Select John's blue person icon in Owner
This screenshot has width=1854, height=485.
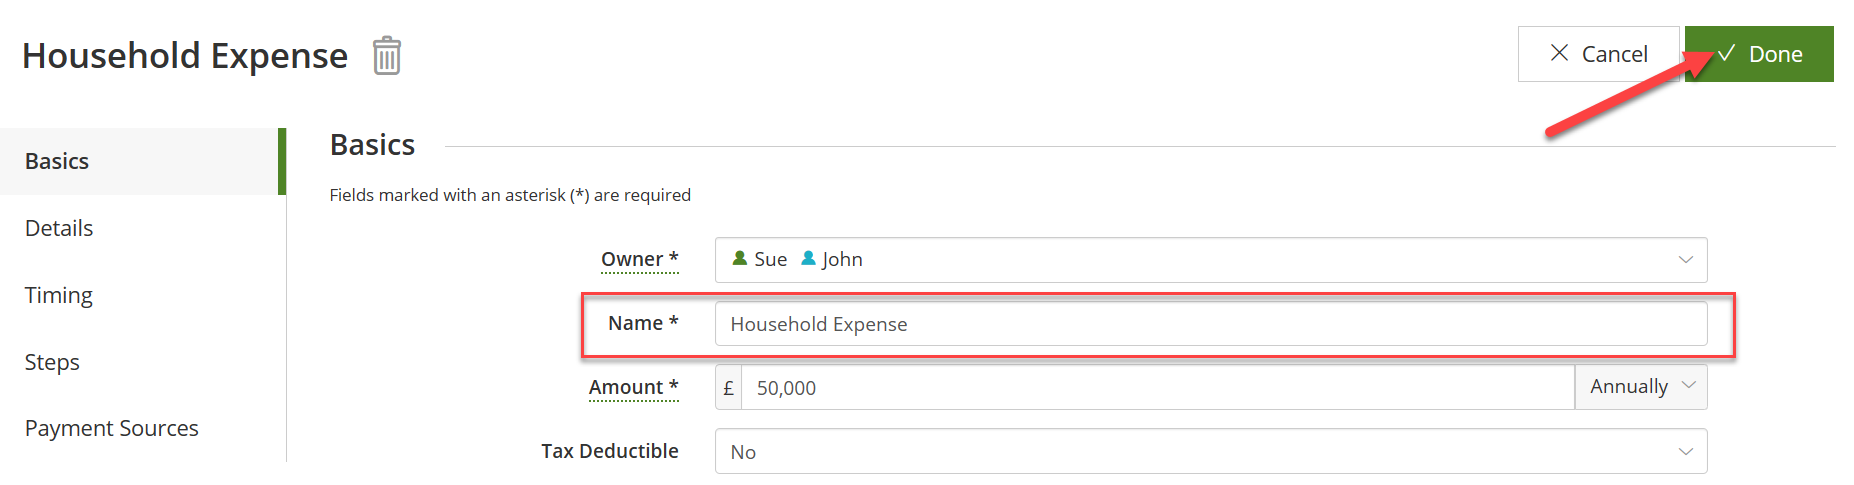click(x=808, y=259)
